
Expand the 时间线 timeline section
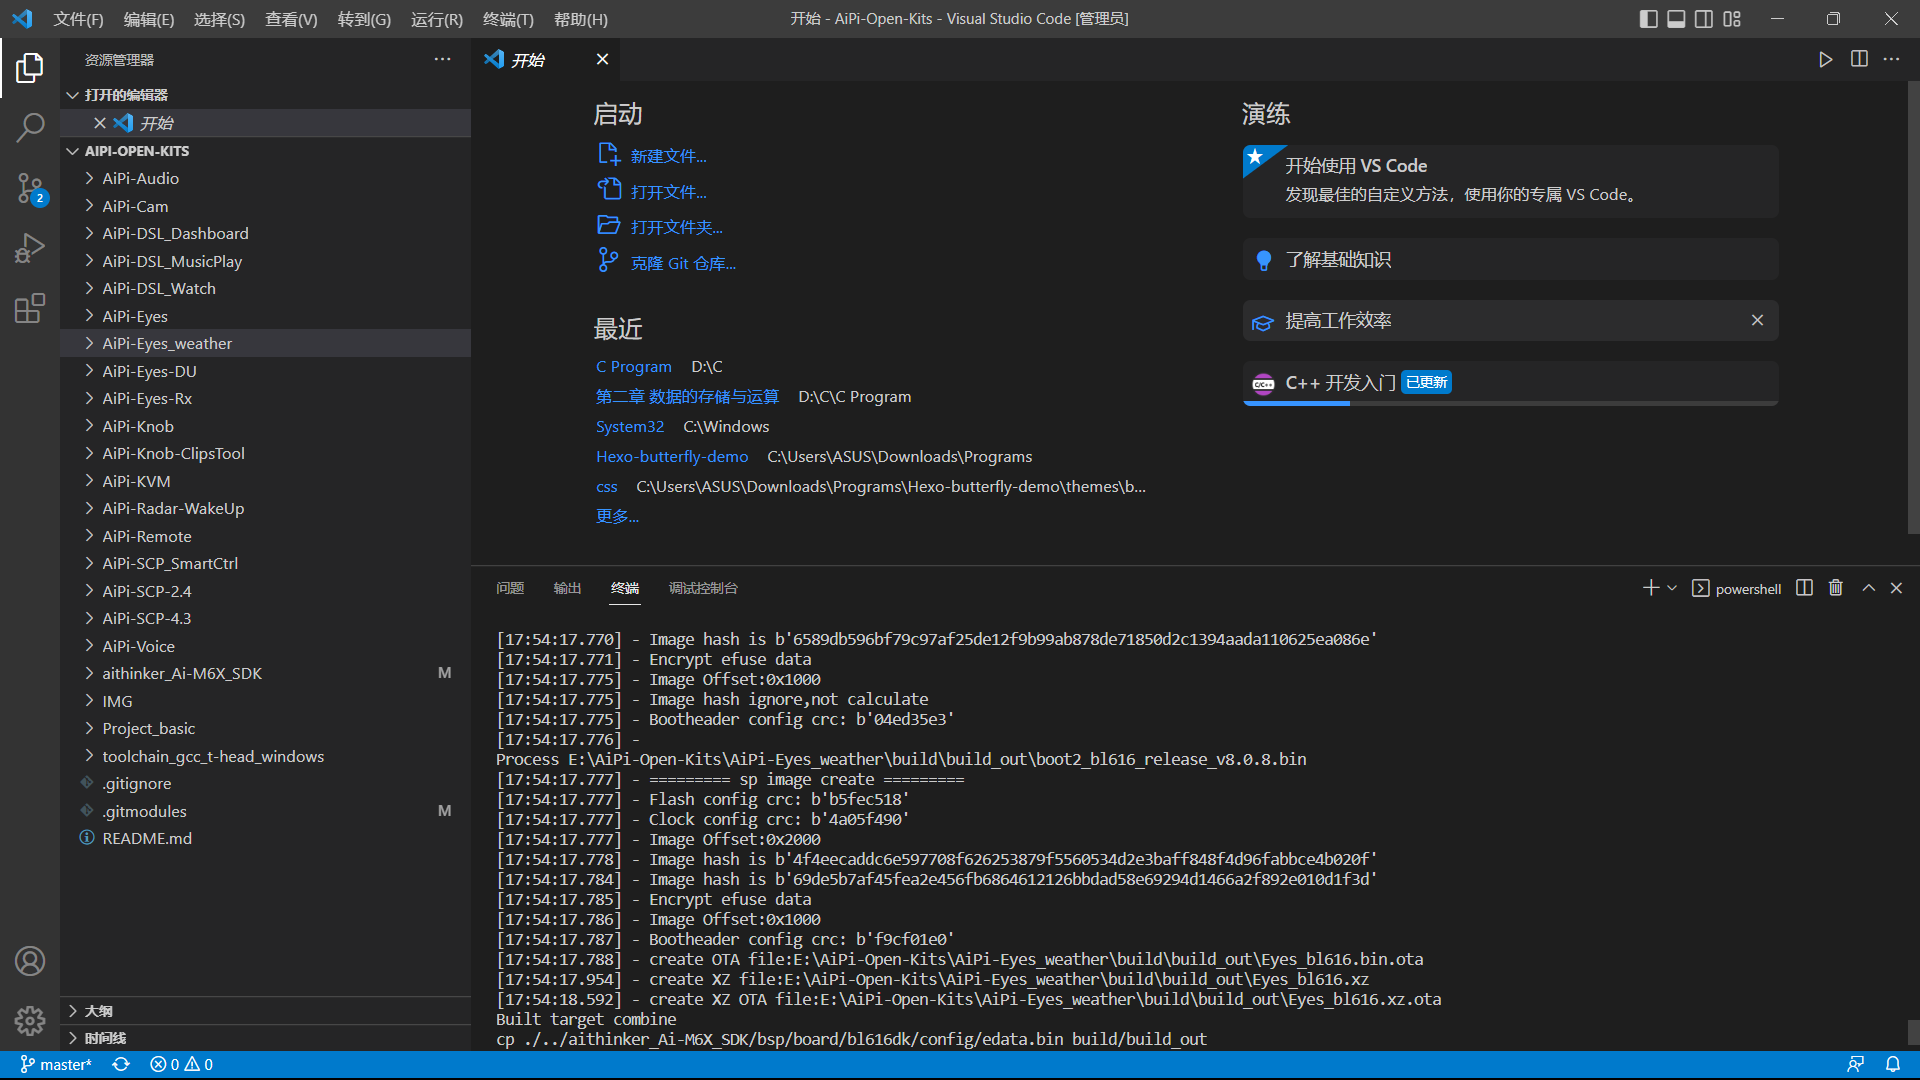[x=265, y=1038]
